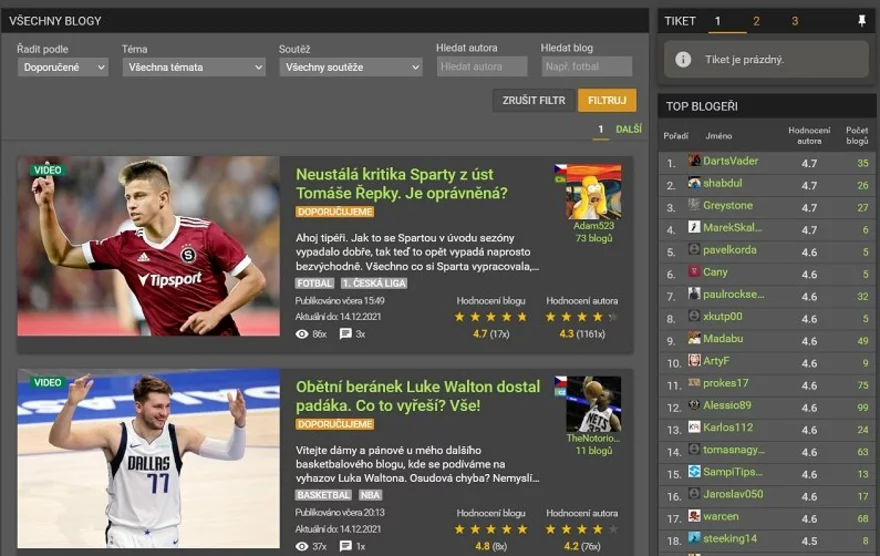Switch to ticket tab 3

click(x=795, y=21)
